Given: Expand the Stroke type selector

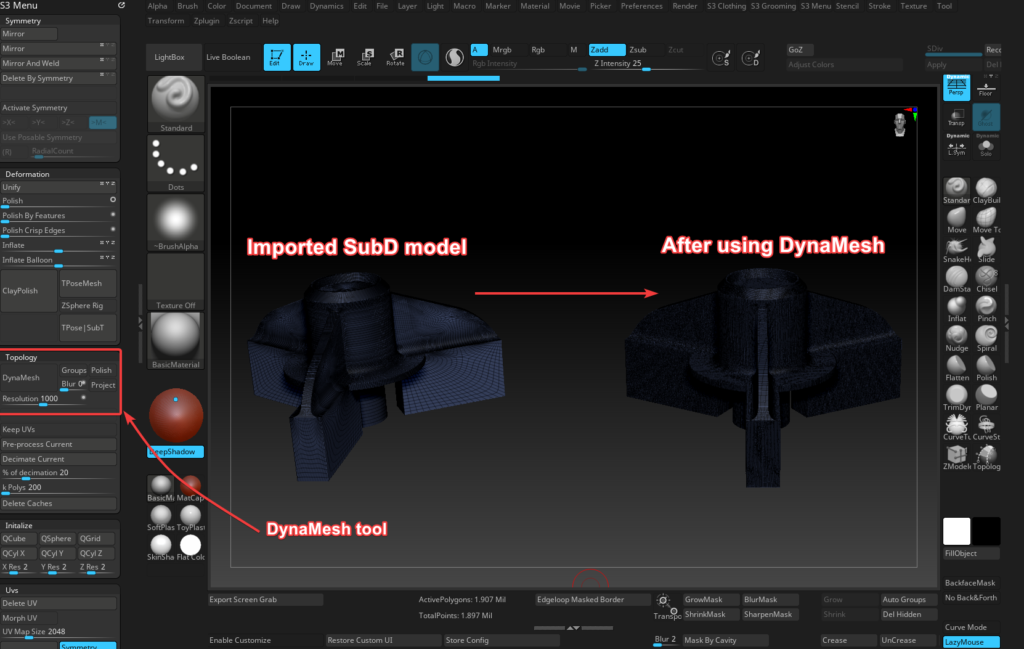Looking at the screenshot, I should [175, 160].
